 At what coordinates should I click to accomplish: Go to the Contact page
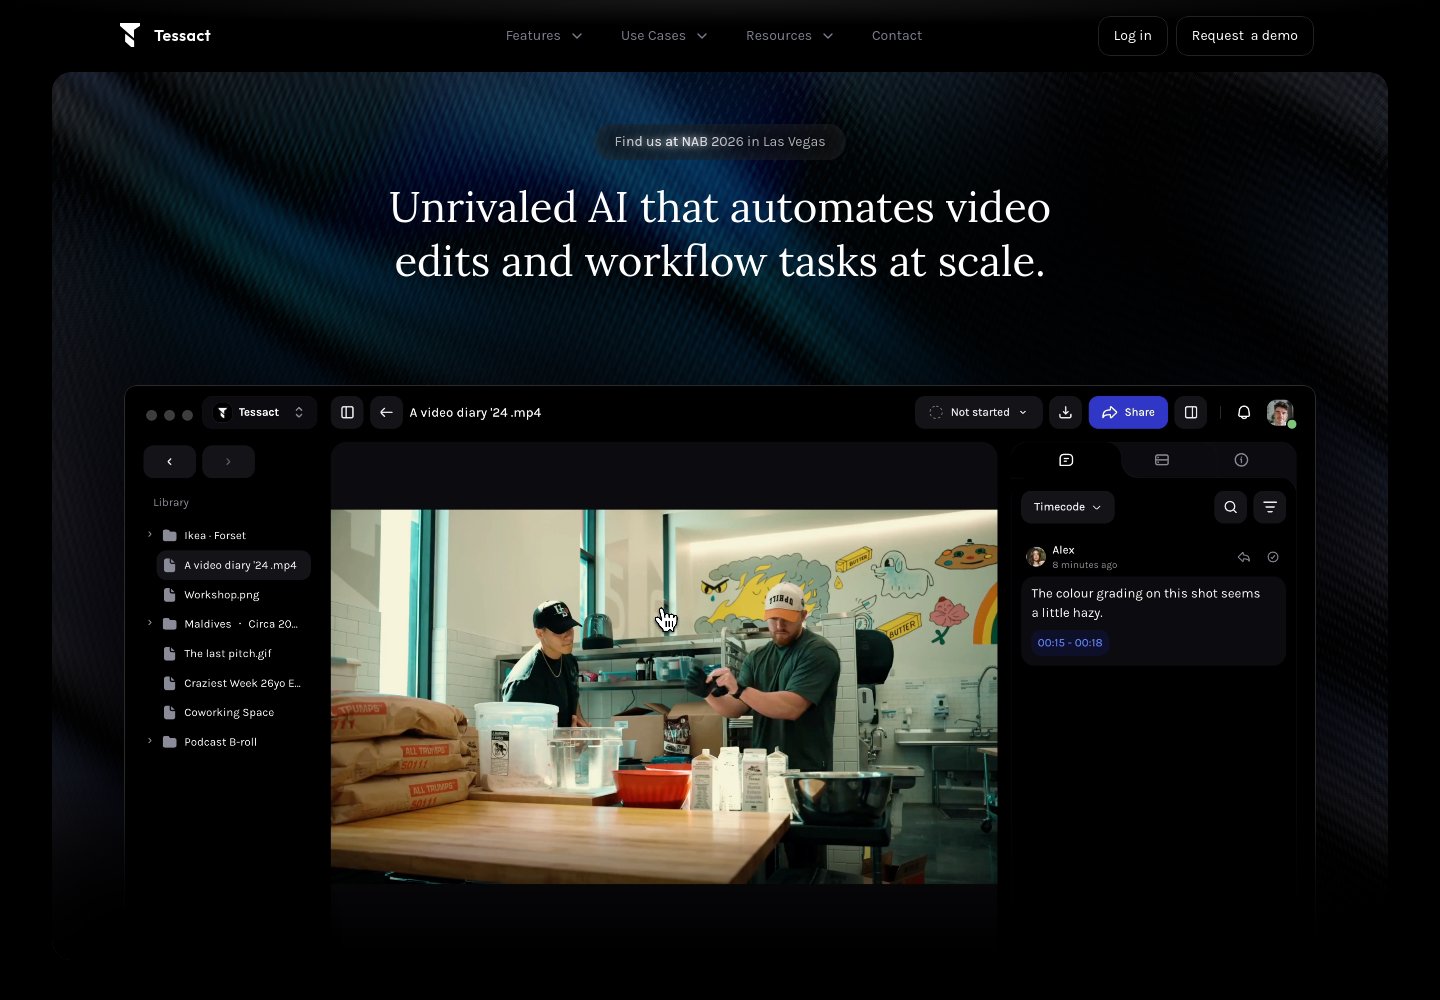point(897,36)
